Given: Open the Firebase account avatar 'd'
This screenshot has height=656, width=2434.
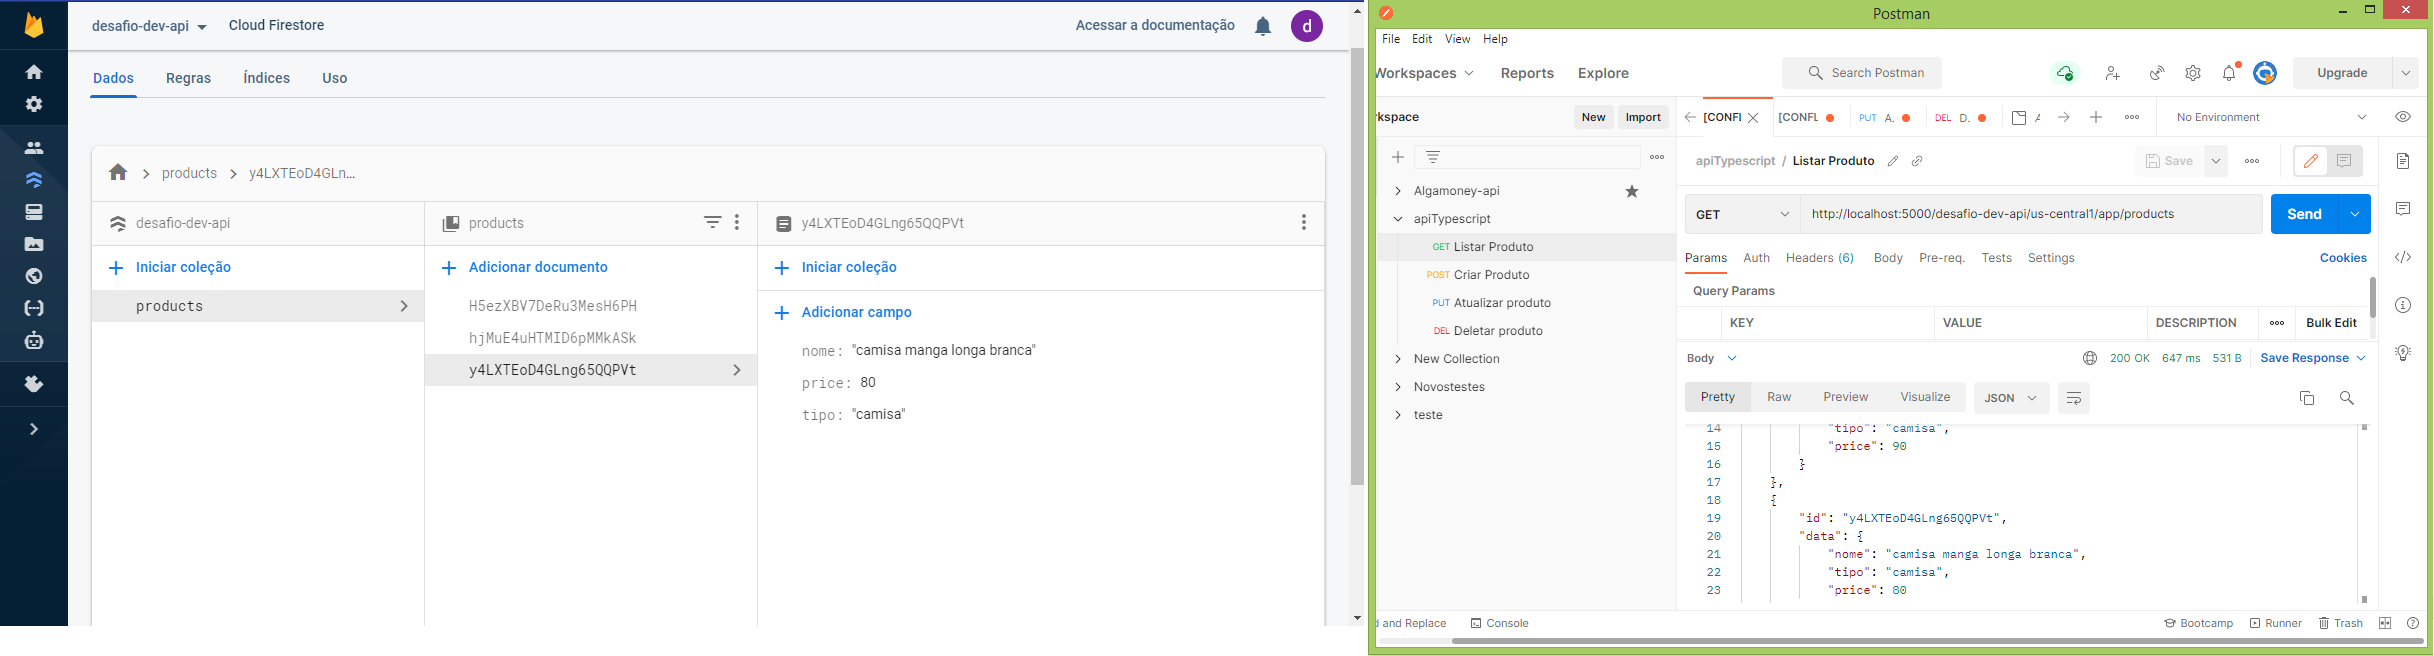Looking at the screenshot, I should [x=1307, y=26].
